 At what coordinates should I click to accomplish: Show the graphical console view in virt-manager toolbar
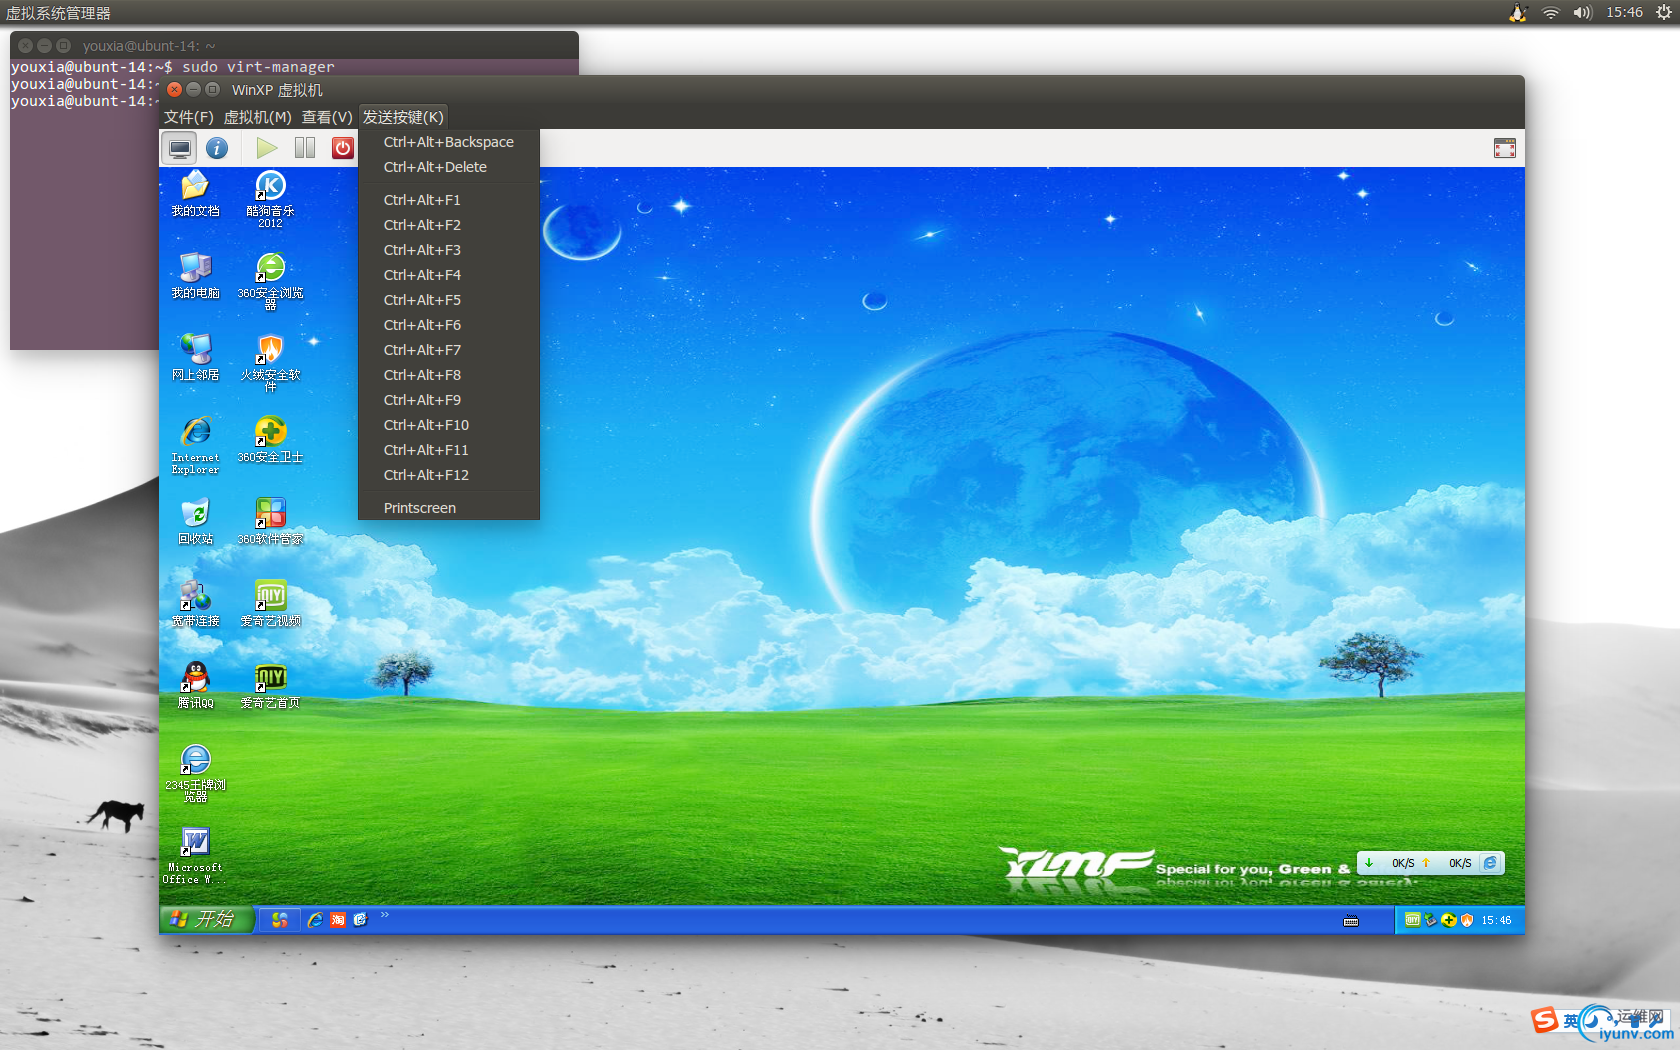pos(180,148)
